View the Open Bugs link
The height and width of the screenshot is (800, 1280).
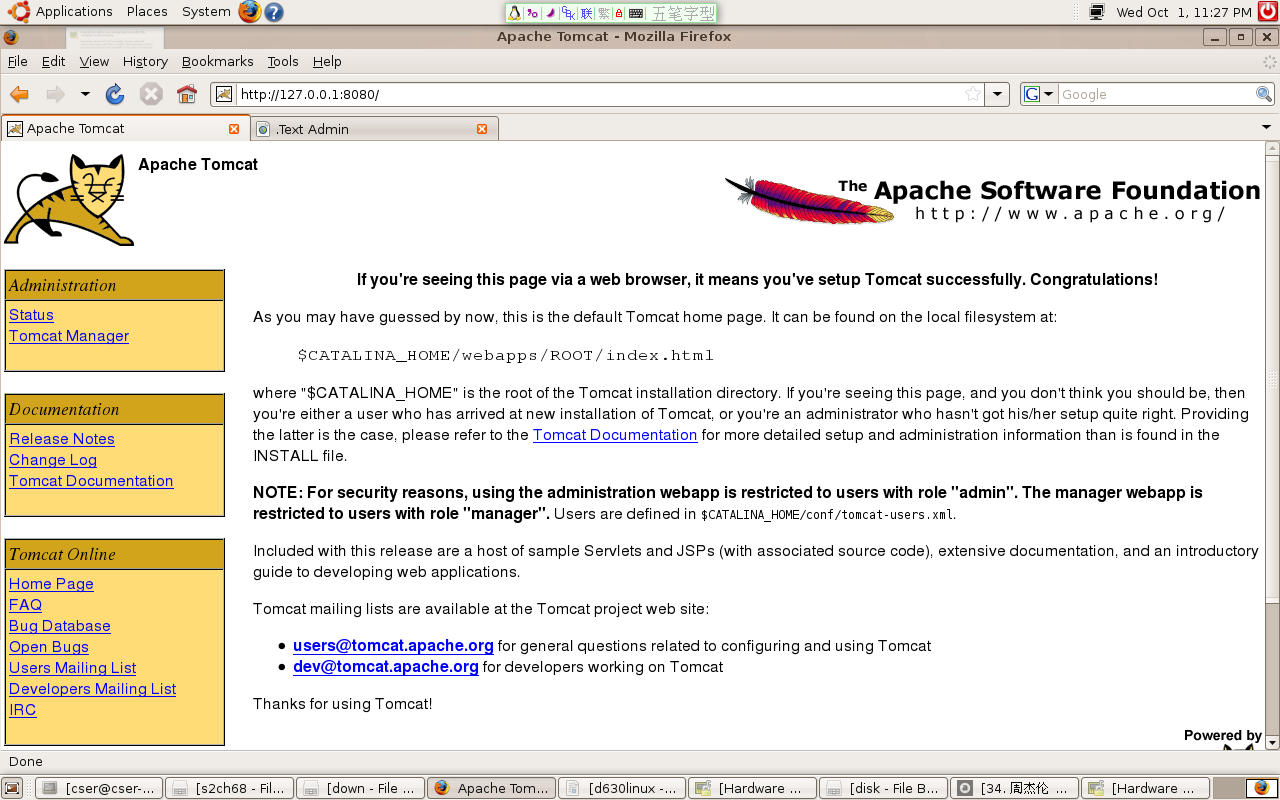49,647
